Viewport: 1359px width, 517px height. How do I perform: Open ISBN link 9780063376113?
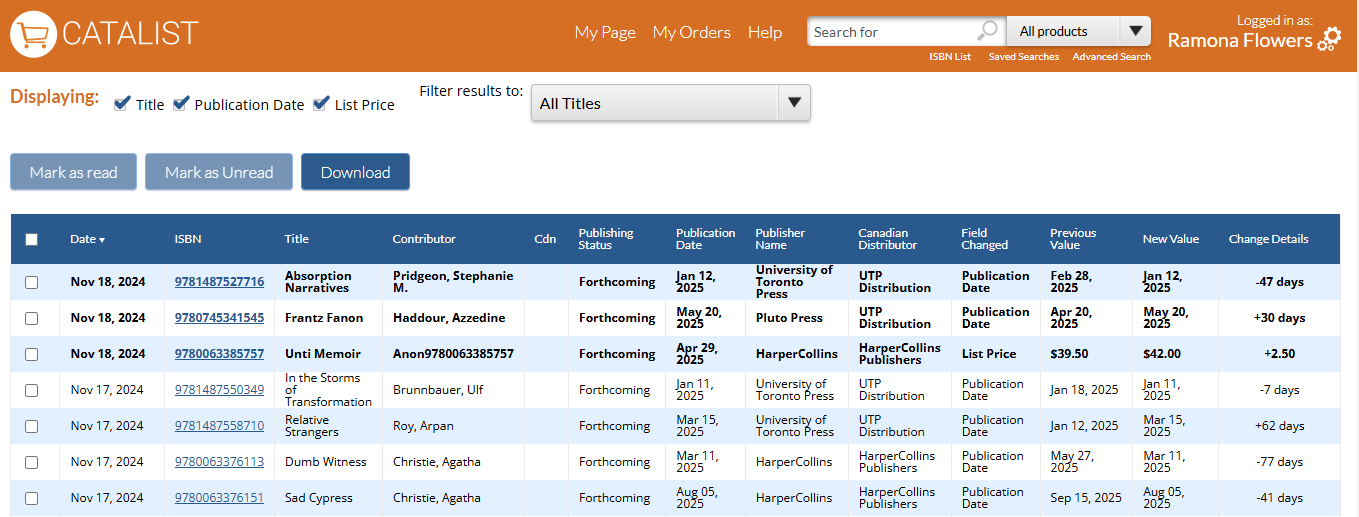(x=219, y=462)
